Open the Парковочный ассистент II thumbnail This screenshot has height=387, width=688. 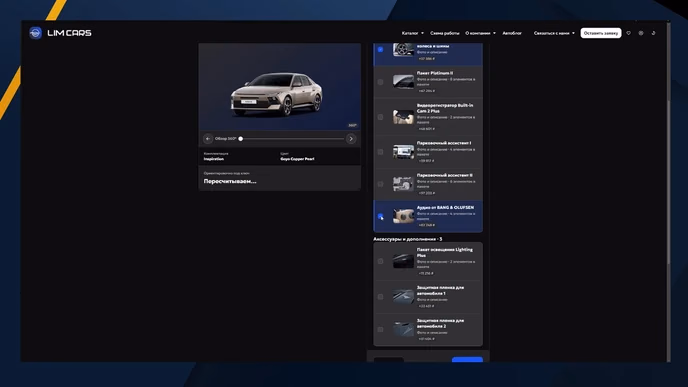403,184
